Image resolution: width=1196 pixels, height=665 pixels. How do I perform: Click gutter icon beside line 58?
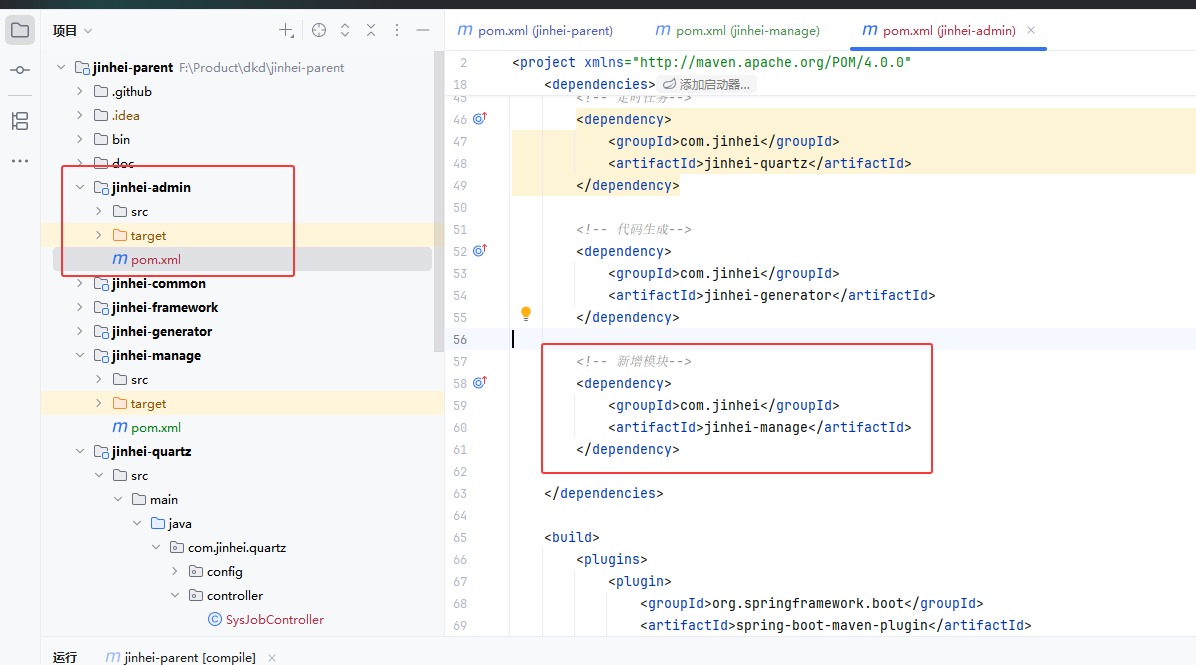479,382
